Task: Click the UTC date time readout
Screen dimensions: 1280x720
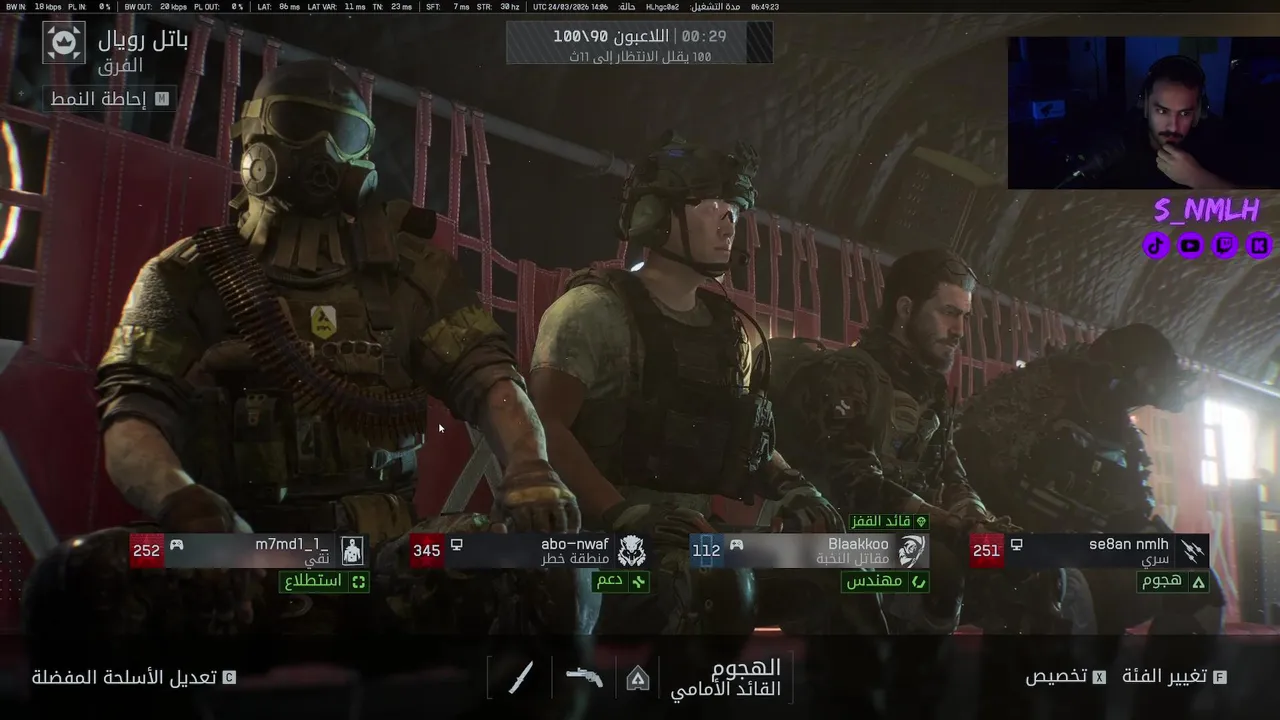Action: (x=570, y=6)
